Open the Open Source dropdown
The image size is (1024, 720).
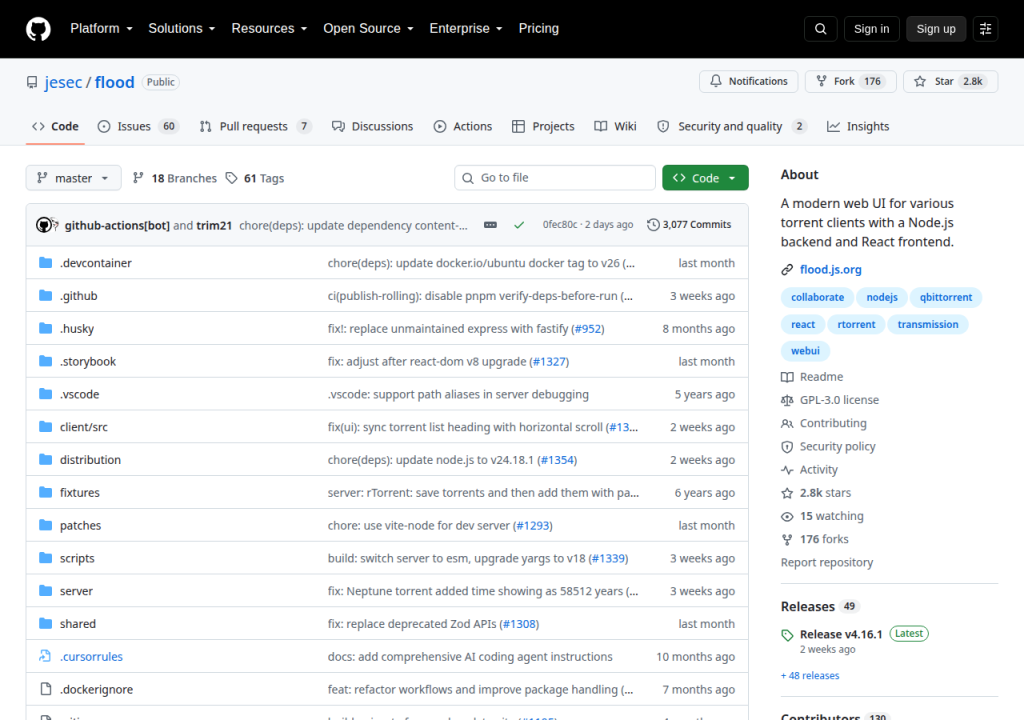(368, 29)
